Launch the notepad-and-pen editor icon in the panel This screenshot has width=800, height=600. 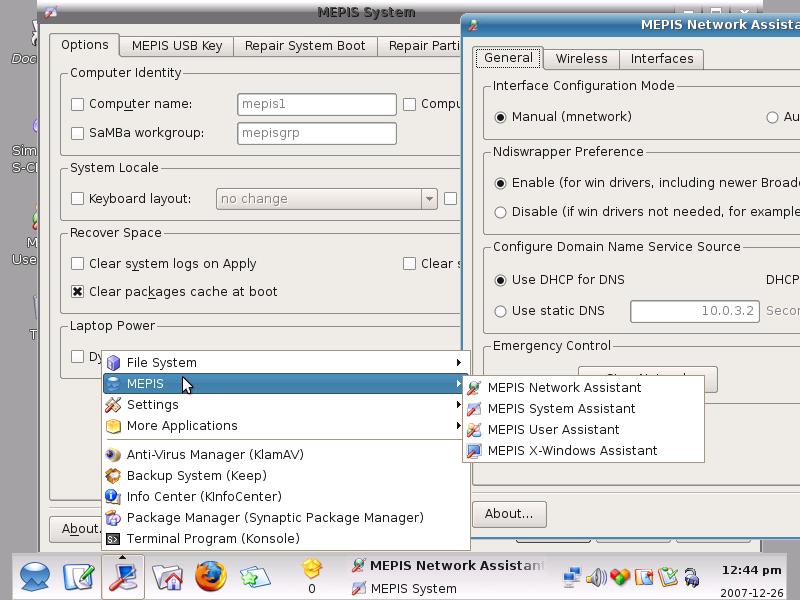click(x=79, y=577)
